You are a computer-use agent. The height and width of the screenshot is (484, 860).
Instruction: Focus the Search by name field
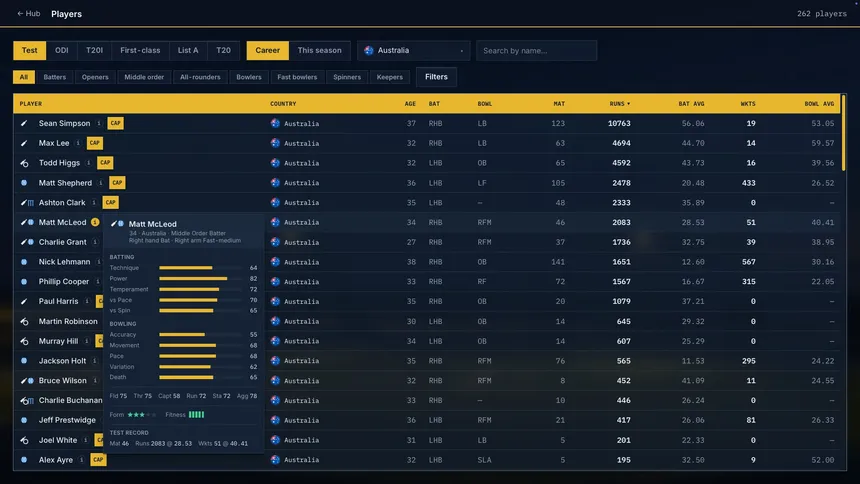pyautogui.click(x=536, y=50)
